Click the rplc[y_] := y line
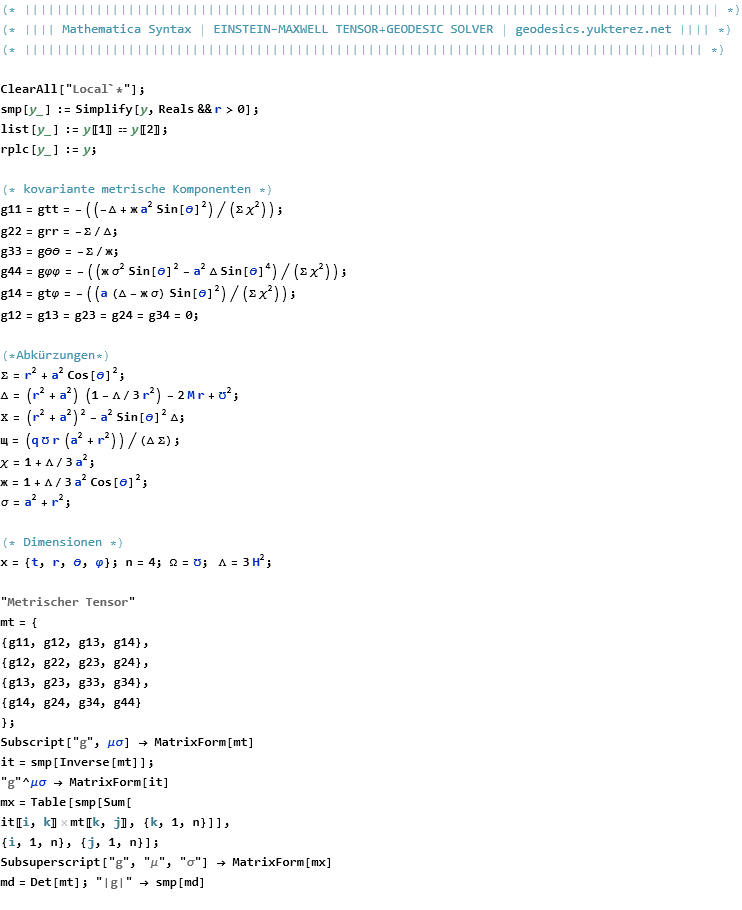This screenshot has width=742, height=910. [x=48, y=149]
